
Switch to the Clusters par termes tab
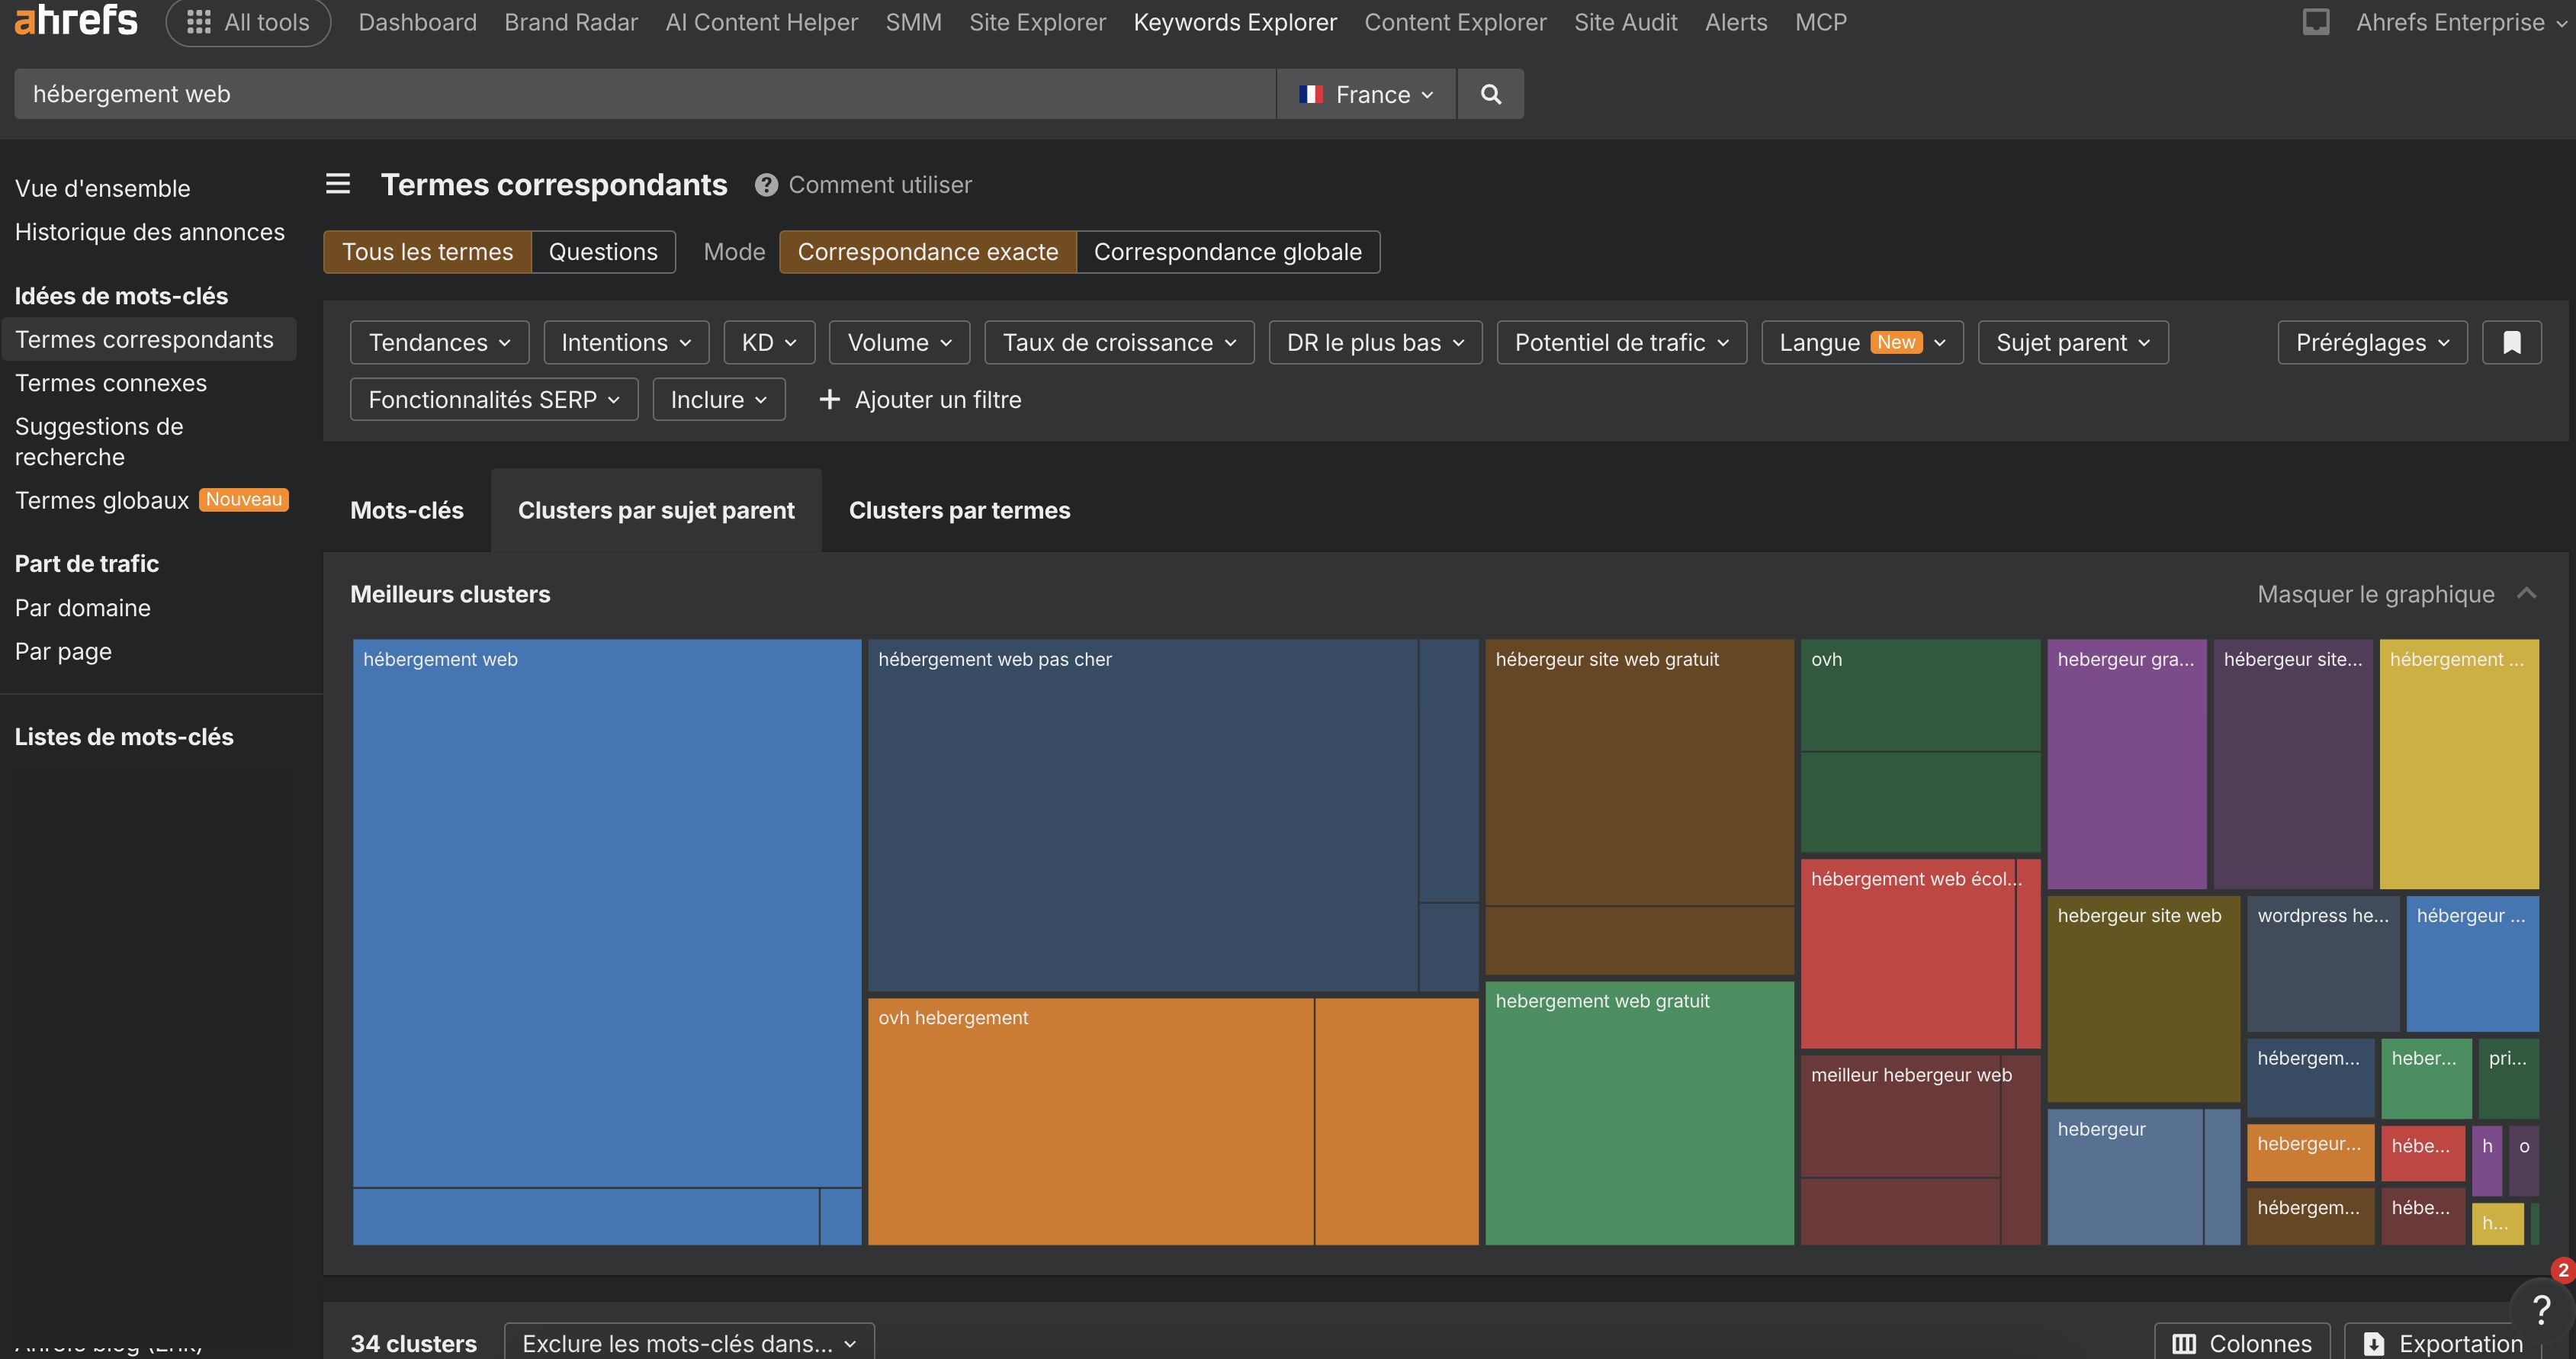tap(958, 510)
